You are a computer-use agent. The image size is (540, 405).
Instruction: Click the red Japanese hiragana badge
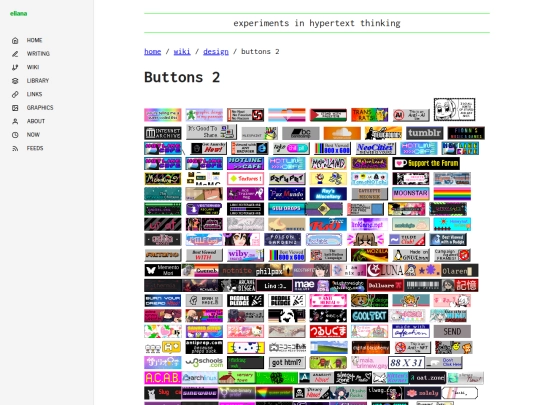tap(328, 331)
